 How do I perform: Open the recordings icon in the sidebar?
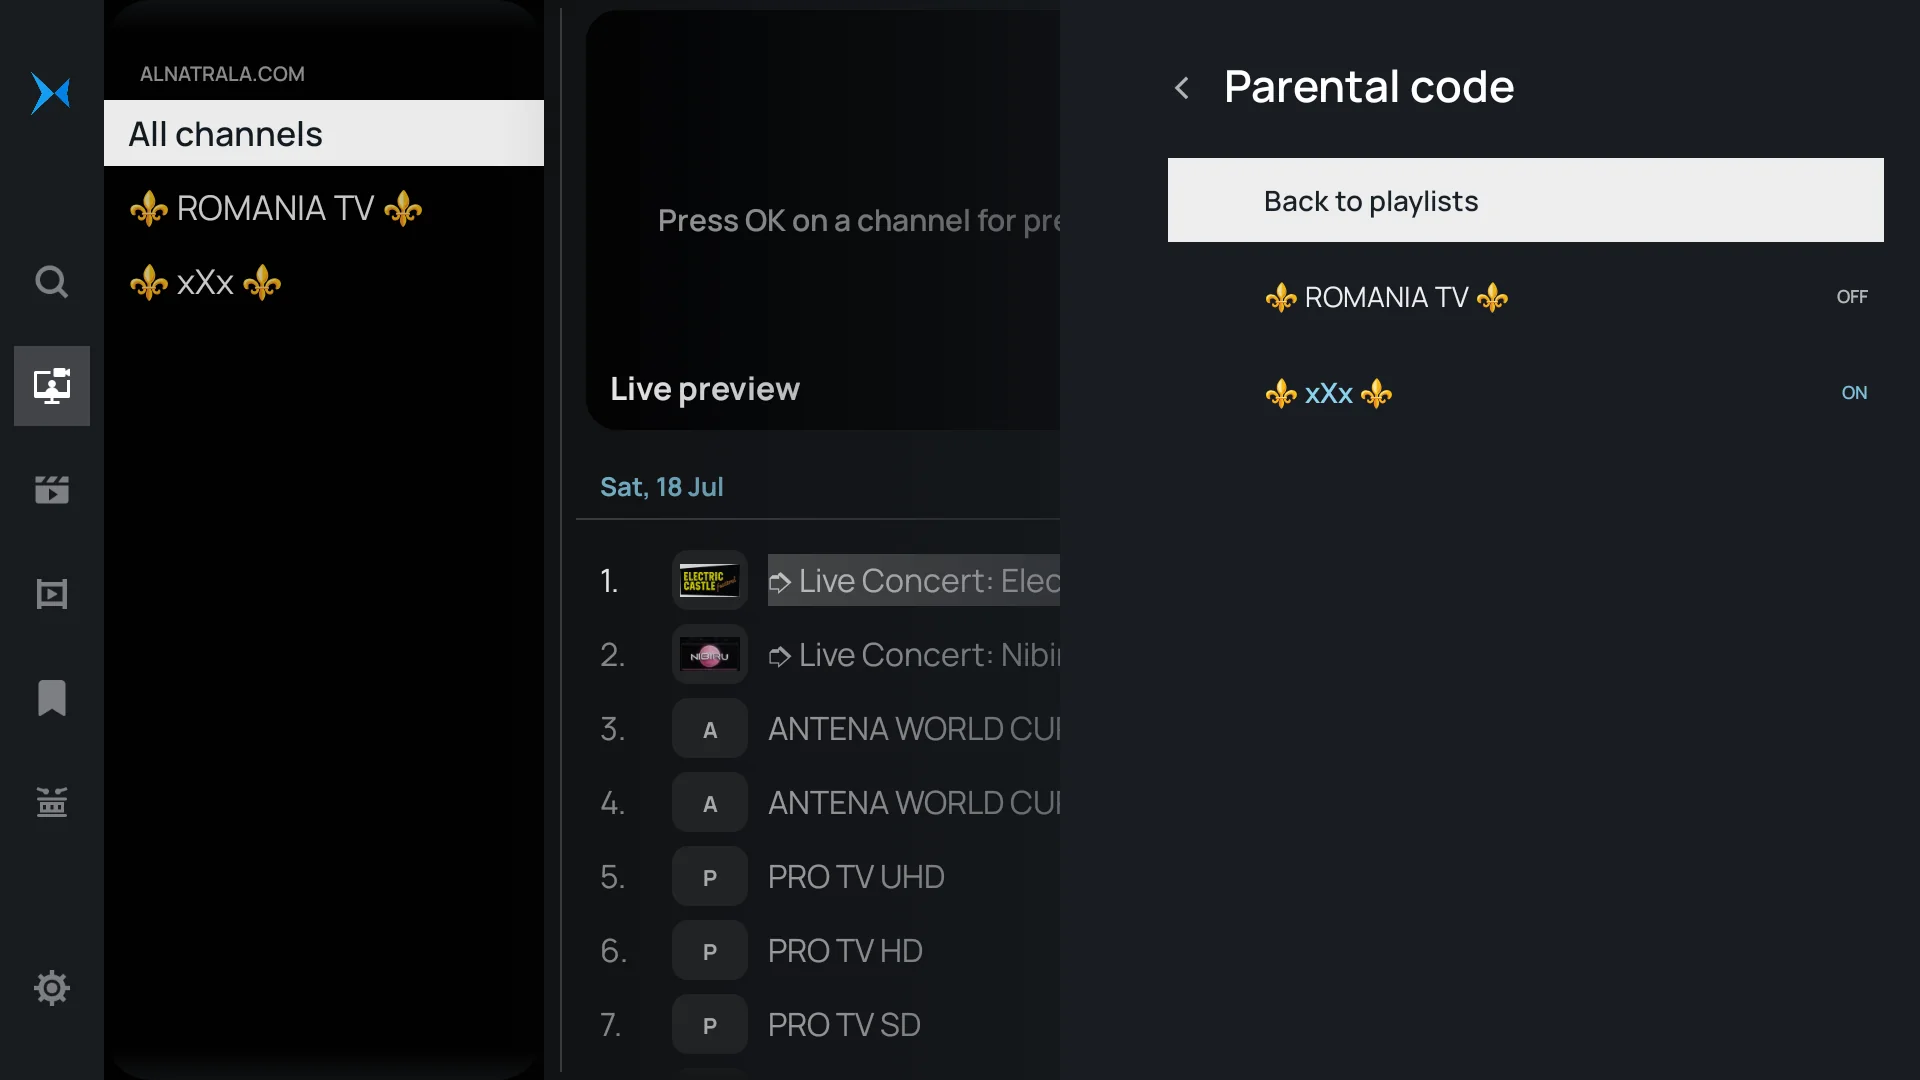52,802
